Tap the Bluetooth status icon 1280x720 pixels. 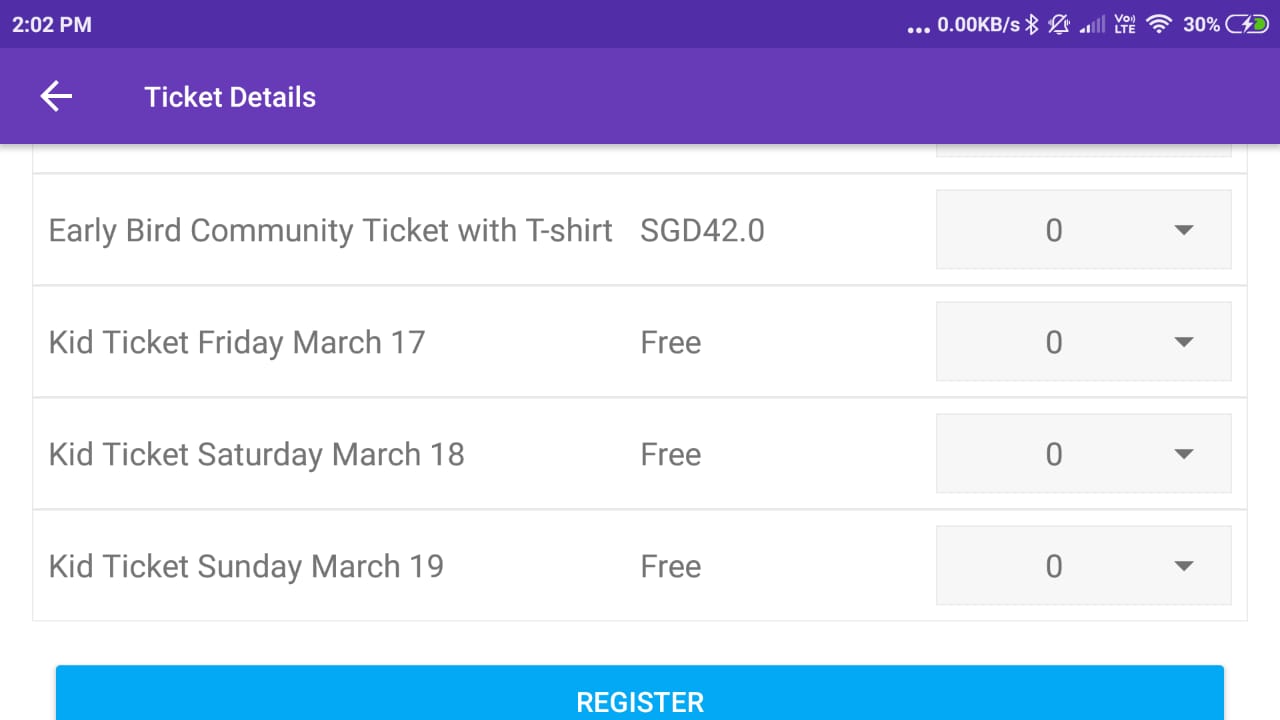(1032, 25)
